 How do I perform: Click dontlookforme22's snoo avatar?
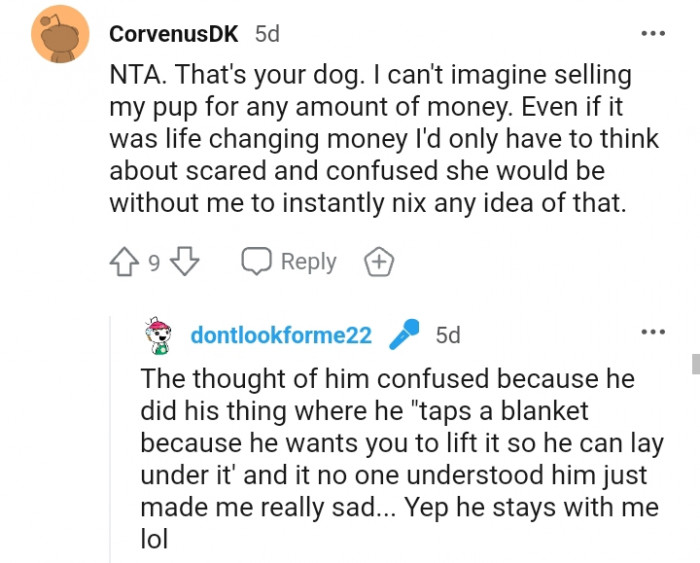[x=157, y=335]
